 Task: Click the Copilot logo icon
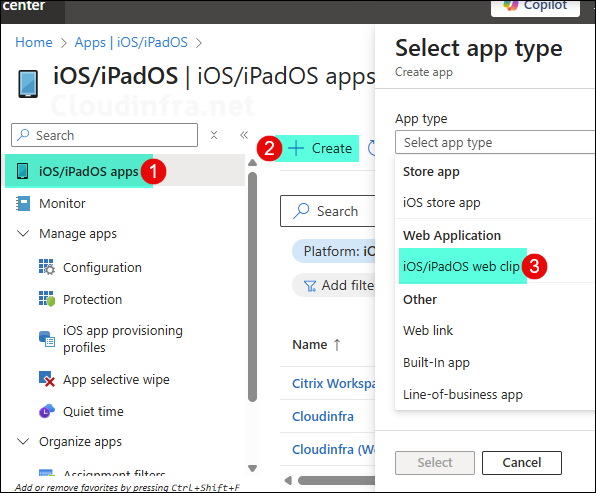coord(510,5)
